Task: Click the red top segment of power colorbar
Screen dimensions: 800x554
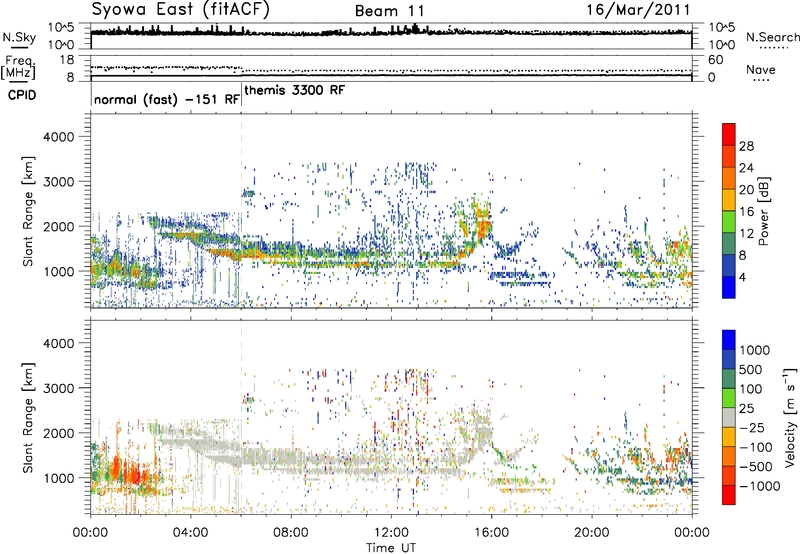Action: click(729, 135)
